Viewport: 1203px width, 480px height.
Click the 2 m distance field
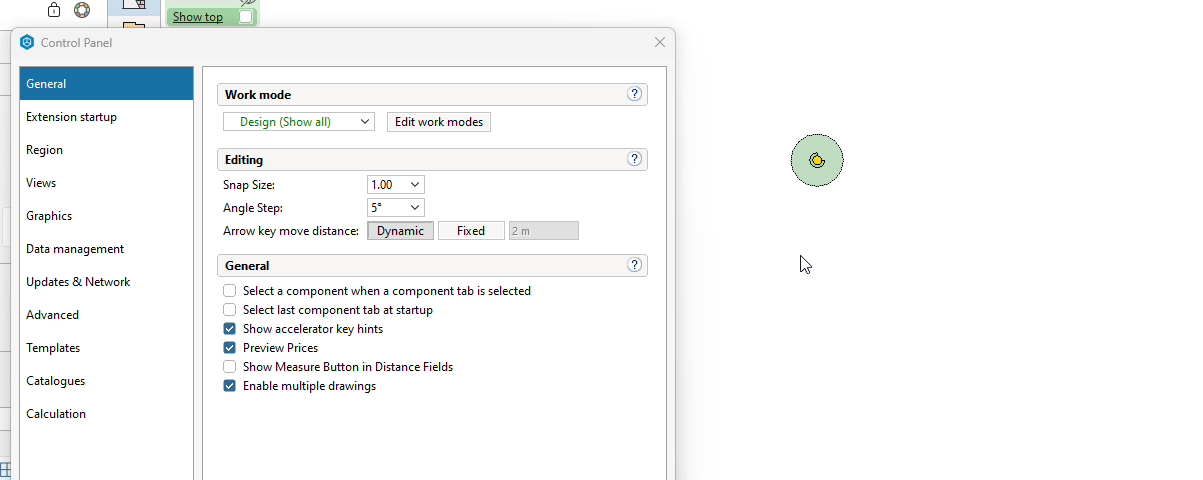click(x=544, y=231)
